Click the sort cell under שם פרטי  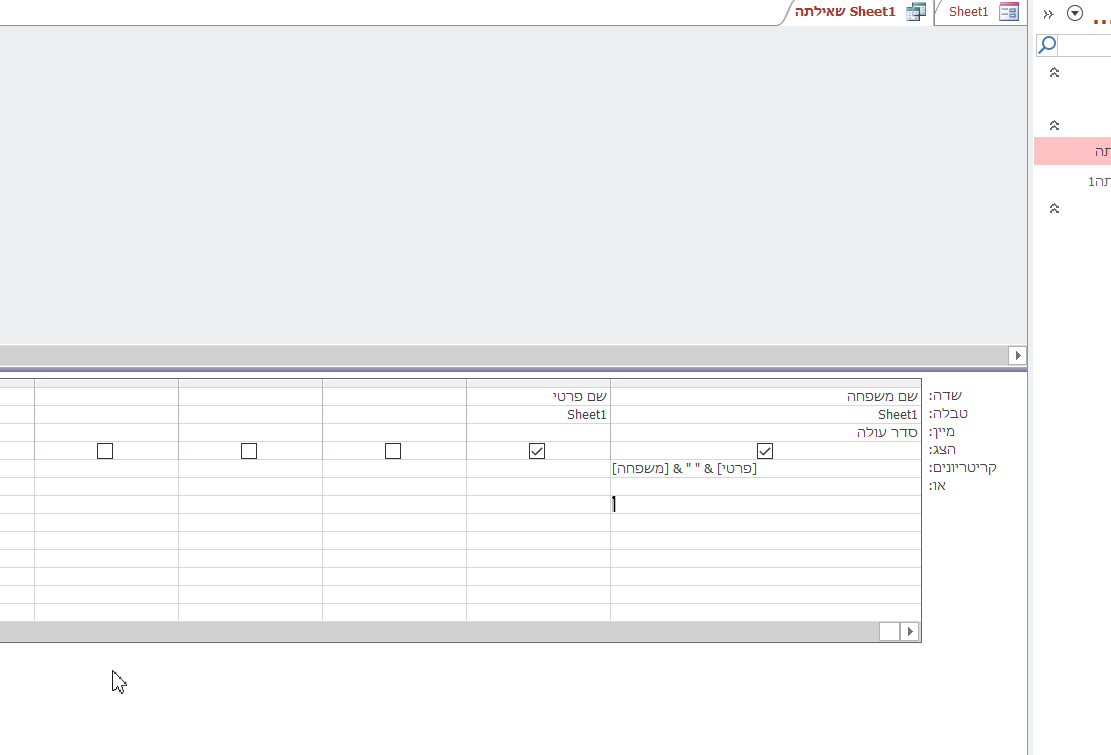point(538,433)
